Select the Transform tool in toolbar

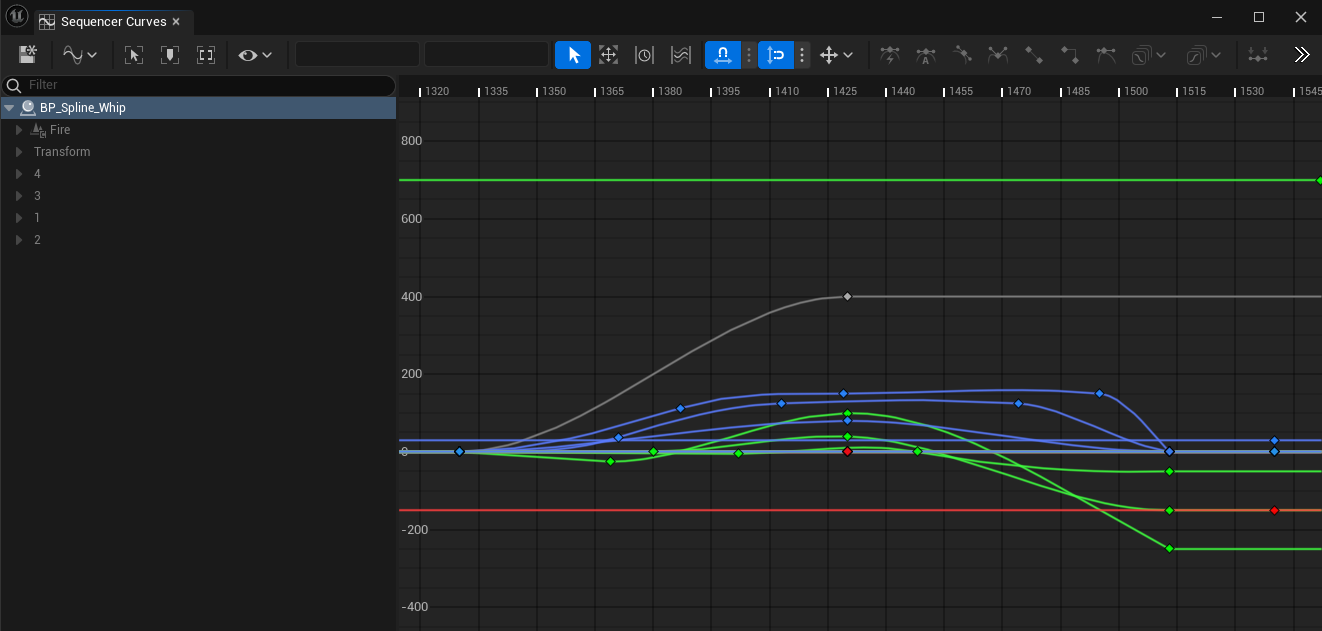608,55
